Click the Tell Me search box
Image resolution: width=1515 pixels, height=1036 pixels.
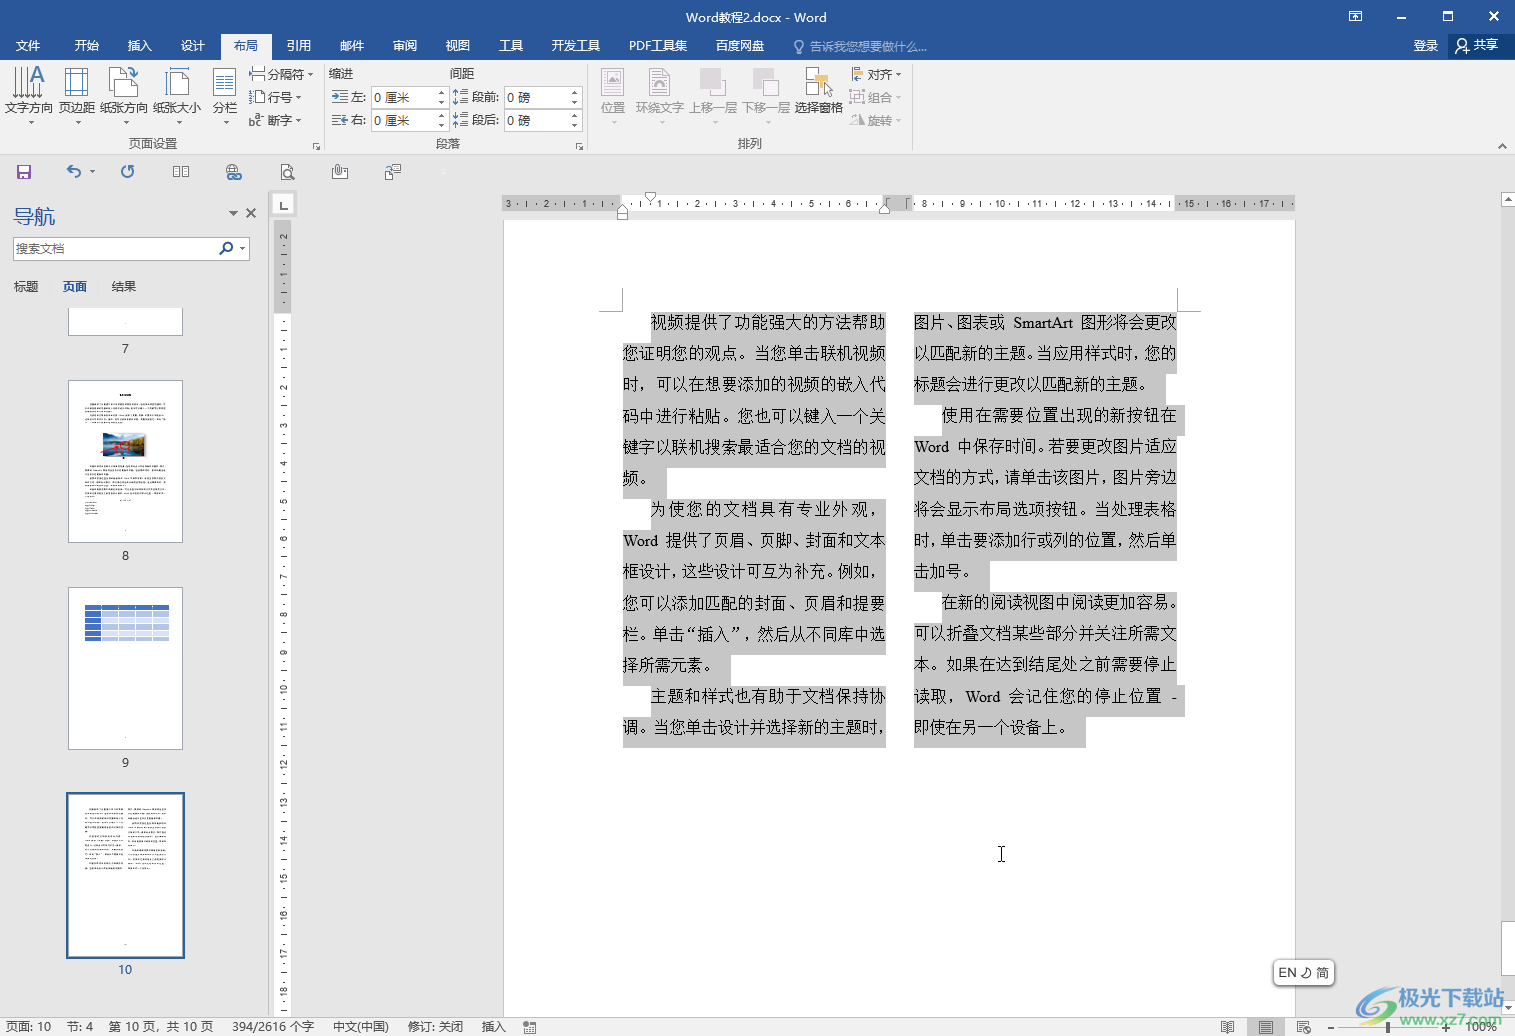pos(861,46)
